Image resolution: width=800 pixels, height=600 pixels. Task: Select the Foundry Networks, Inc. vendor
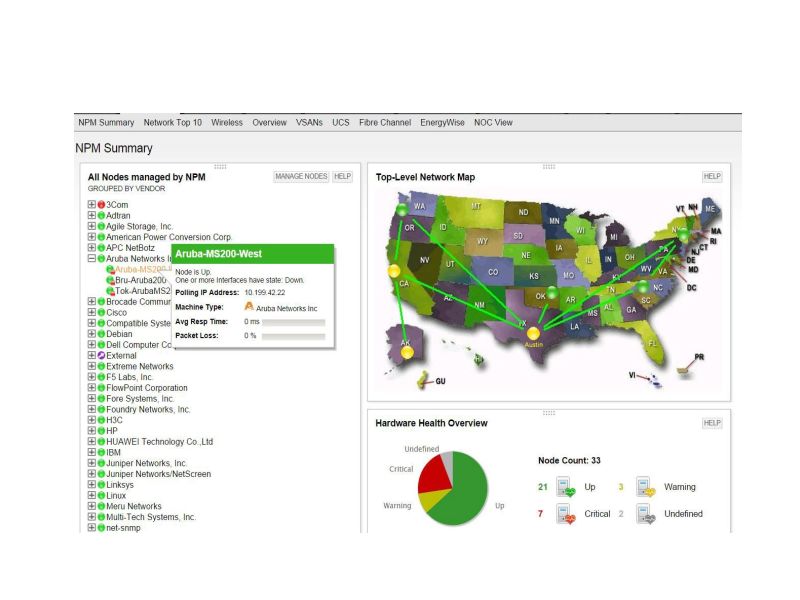coord(148,409)
